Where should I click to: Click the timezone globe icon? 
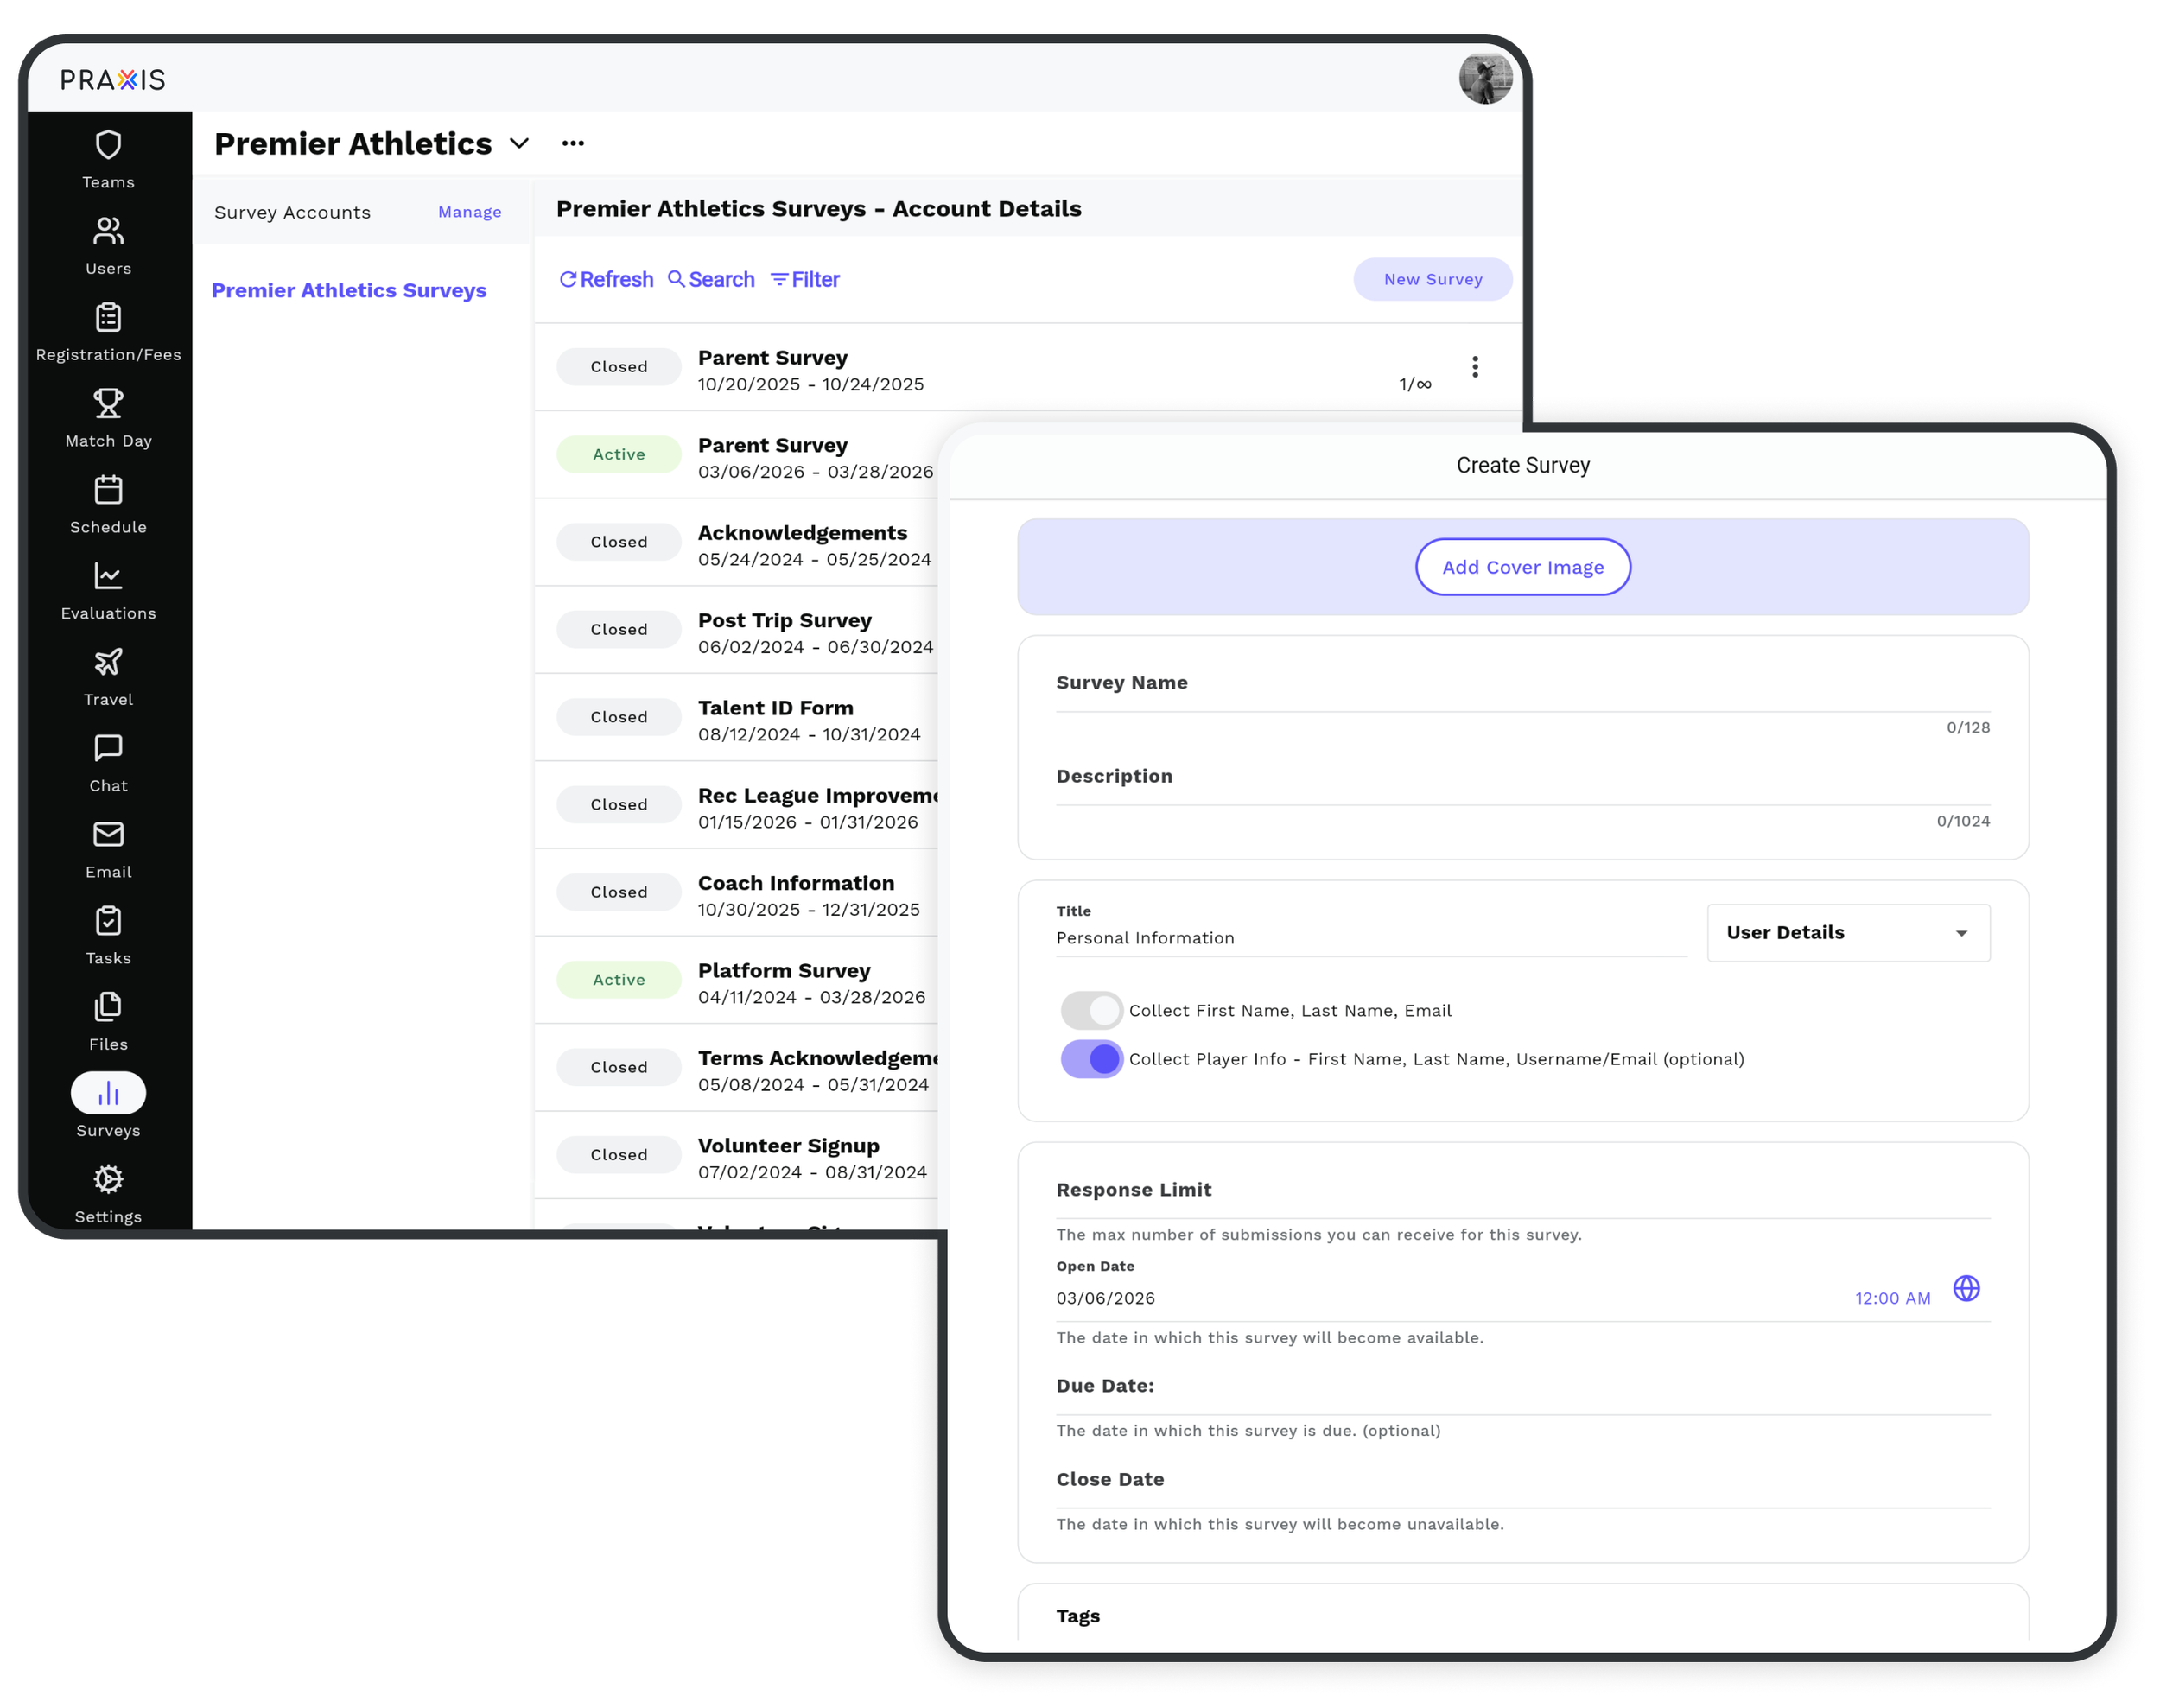1966,1288
